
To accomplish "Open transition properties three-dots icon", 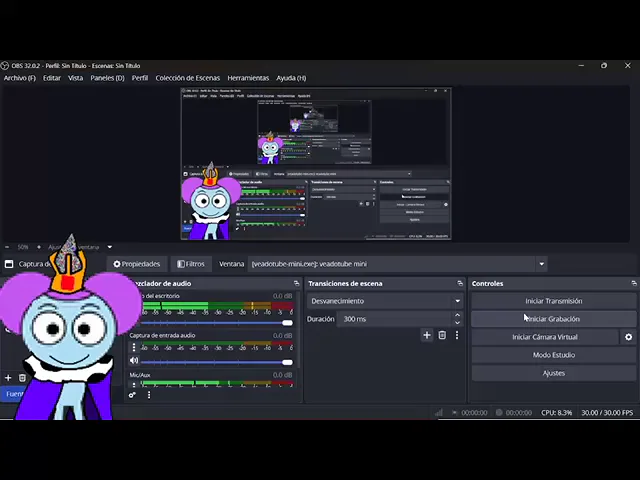I will [x=457, y=335].
